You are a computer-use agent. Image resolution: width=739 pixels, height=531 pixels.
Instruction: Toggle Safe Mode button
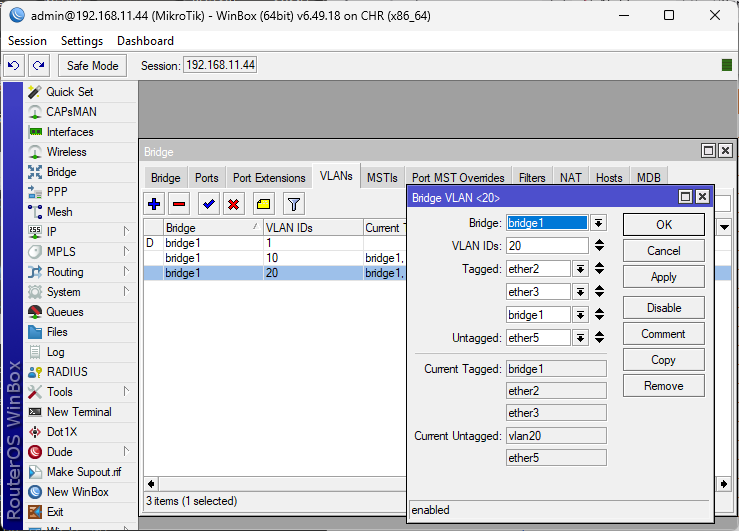[x=92, y=65]
